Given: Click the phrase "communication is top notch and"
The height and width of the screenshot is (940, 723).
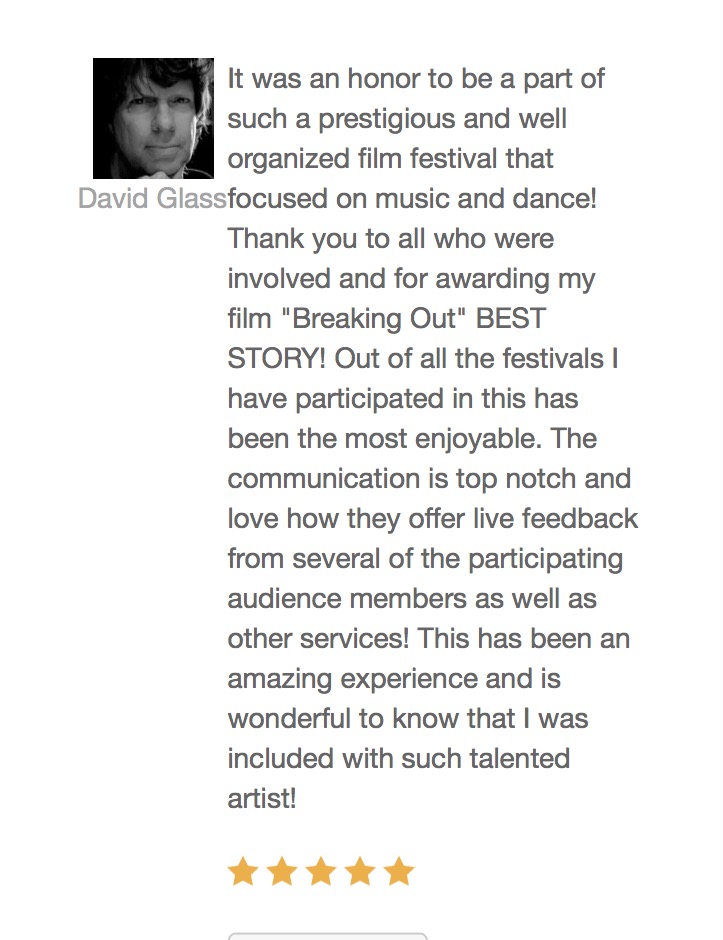Looking at the screenshot, I should click(x=429, y=479).
